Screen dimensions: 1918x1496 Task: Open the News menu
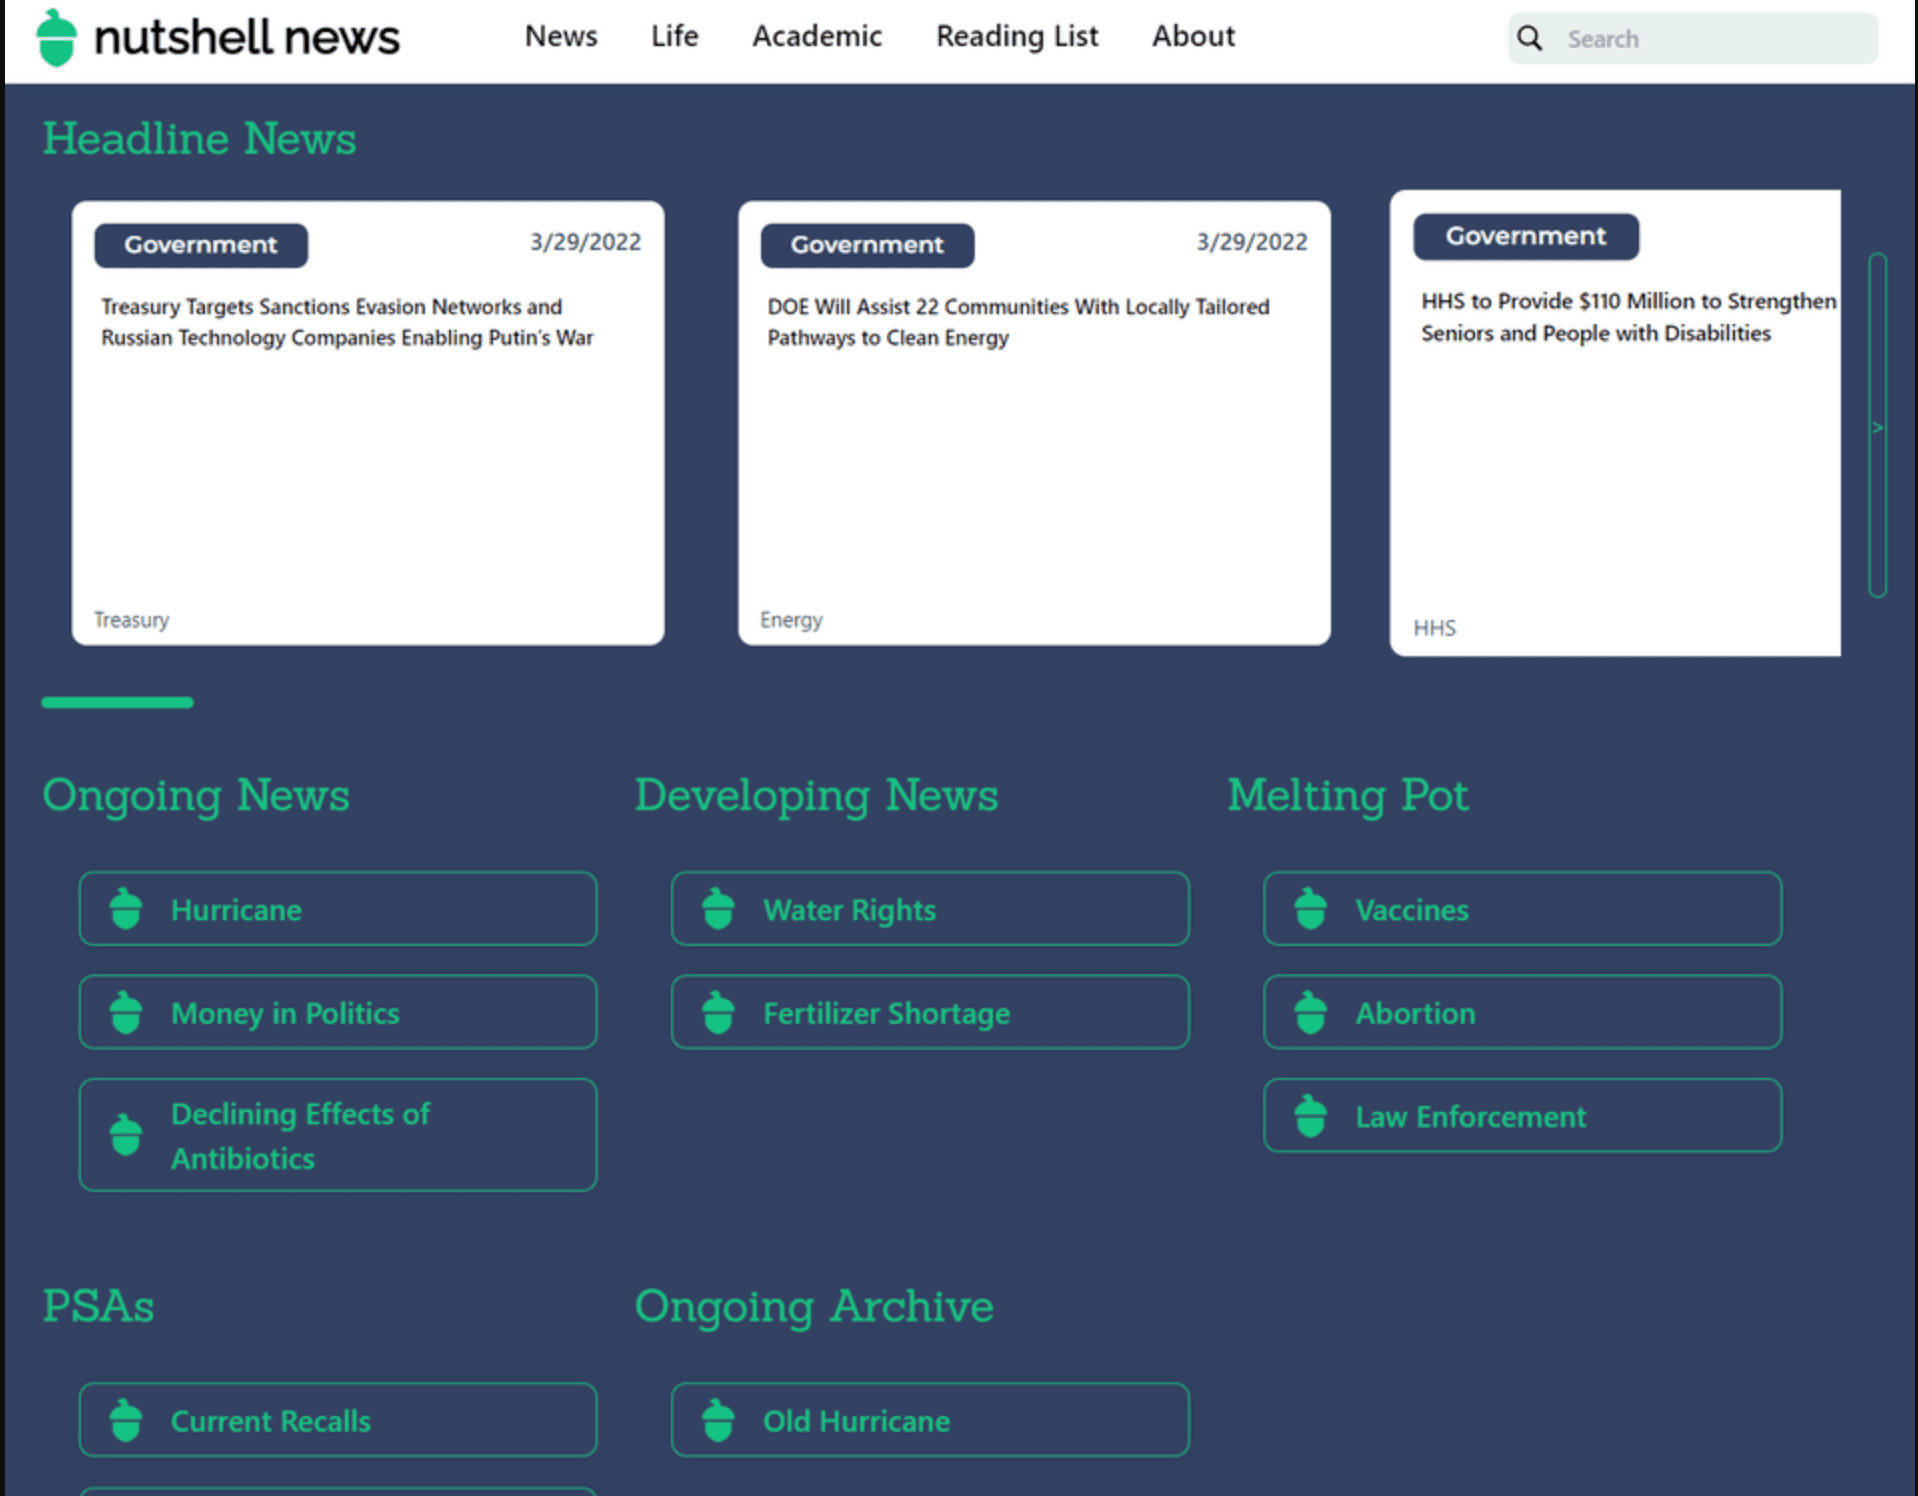[560, 37]
